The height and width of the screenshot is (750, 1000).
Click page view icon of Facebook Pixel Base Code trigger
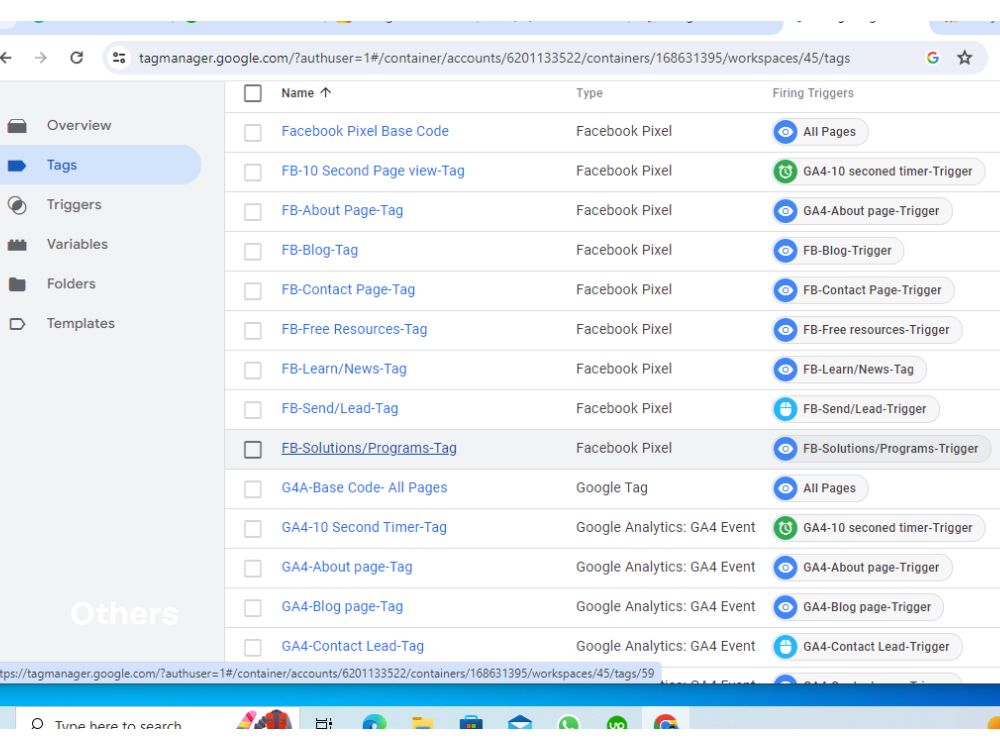(x=785, y=132)
